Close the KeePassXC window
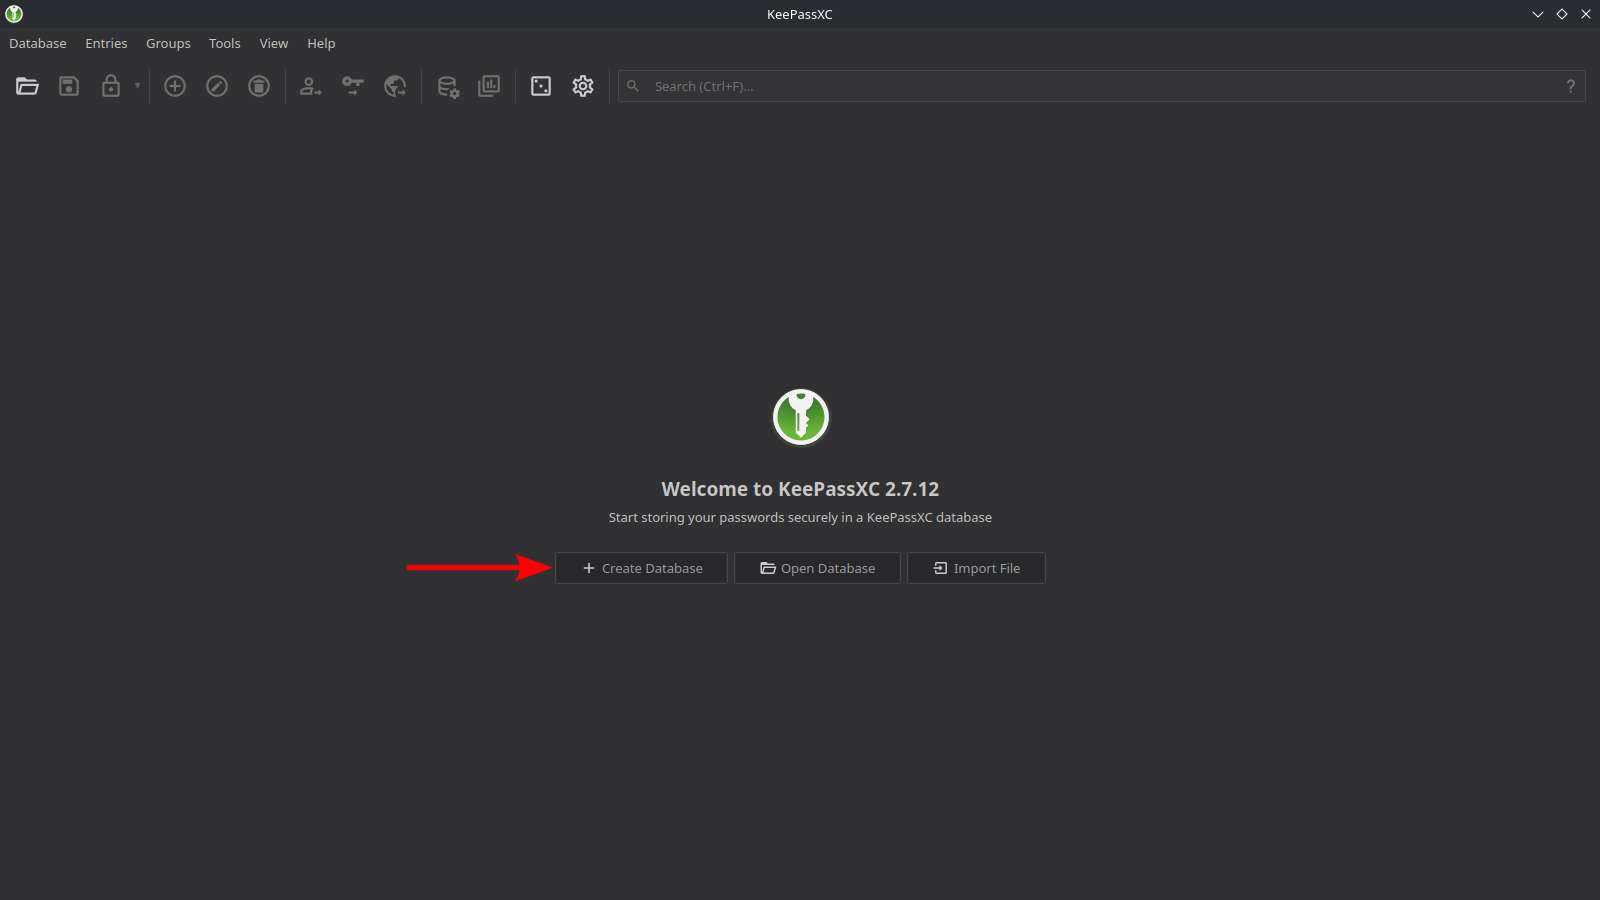This screenshot has height=900, width=1600. (x=1586, y=14)
